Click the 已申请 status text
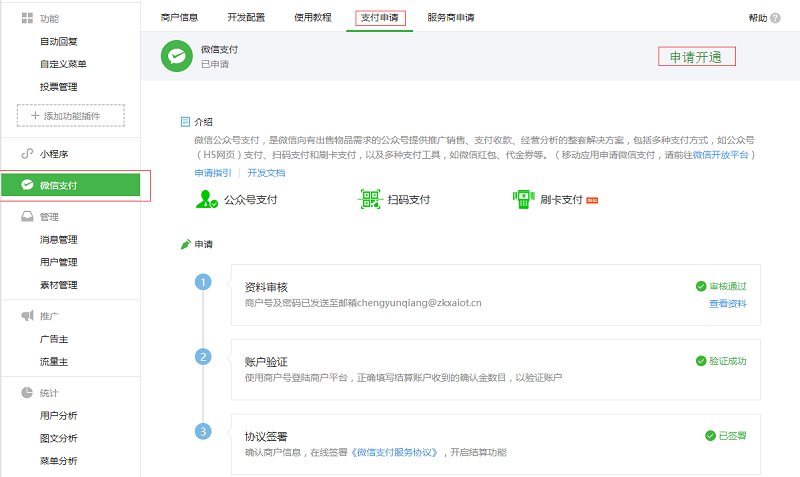The height and width of the screenshot is (477, 800). [215, 64]
